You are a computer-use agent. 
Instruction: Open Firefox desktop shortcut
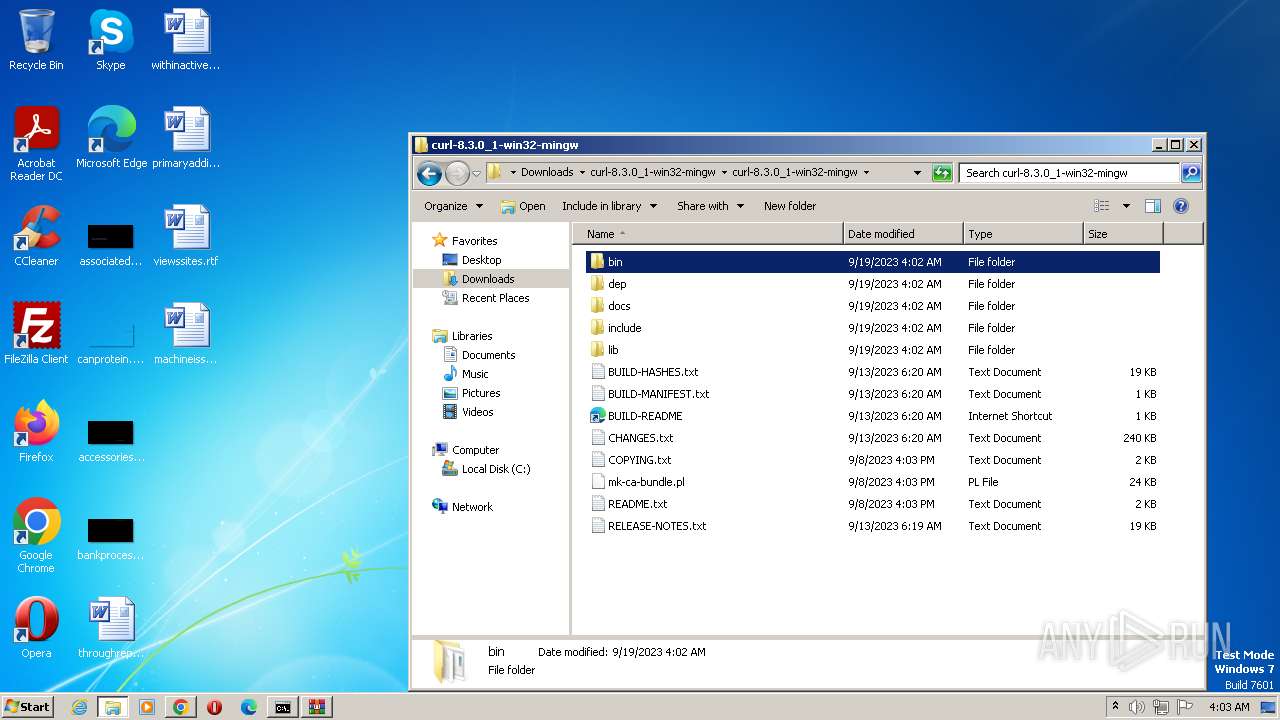(36, 432)
